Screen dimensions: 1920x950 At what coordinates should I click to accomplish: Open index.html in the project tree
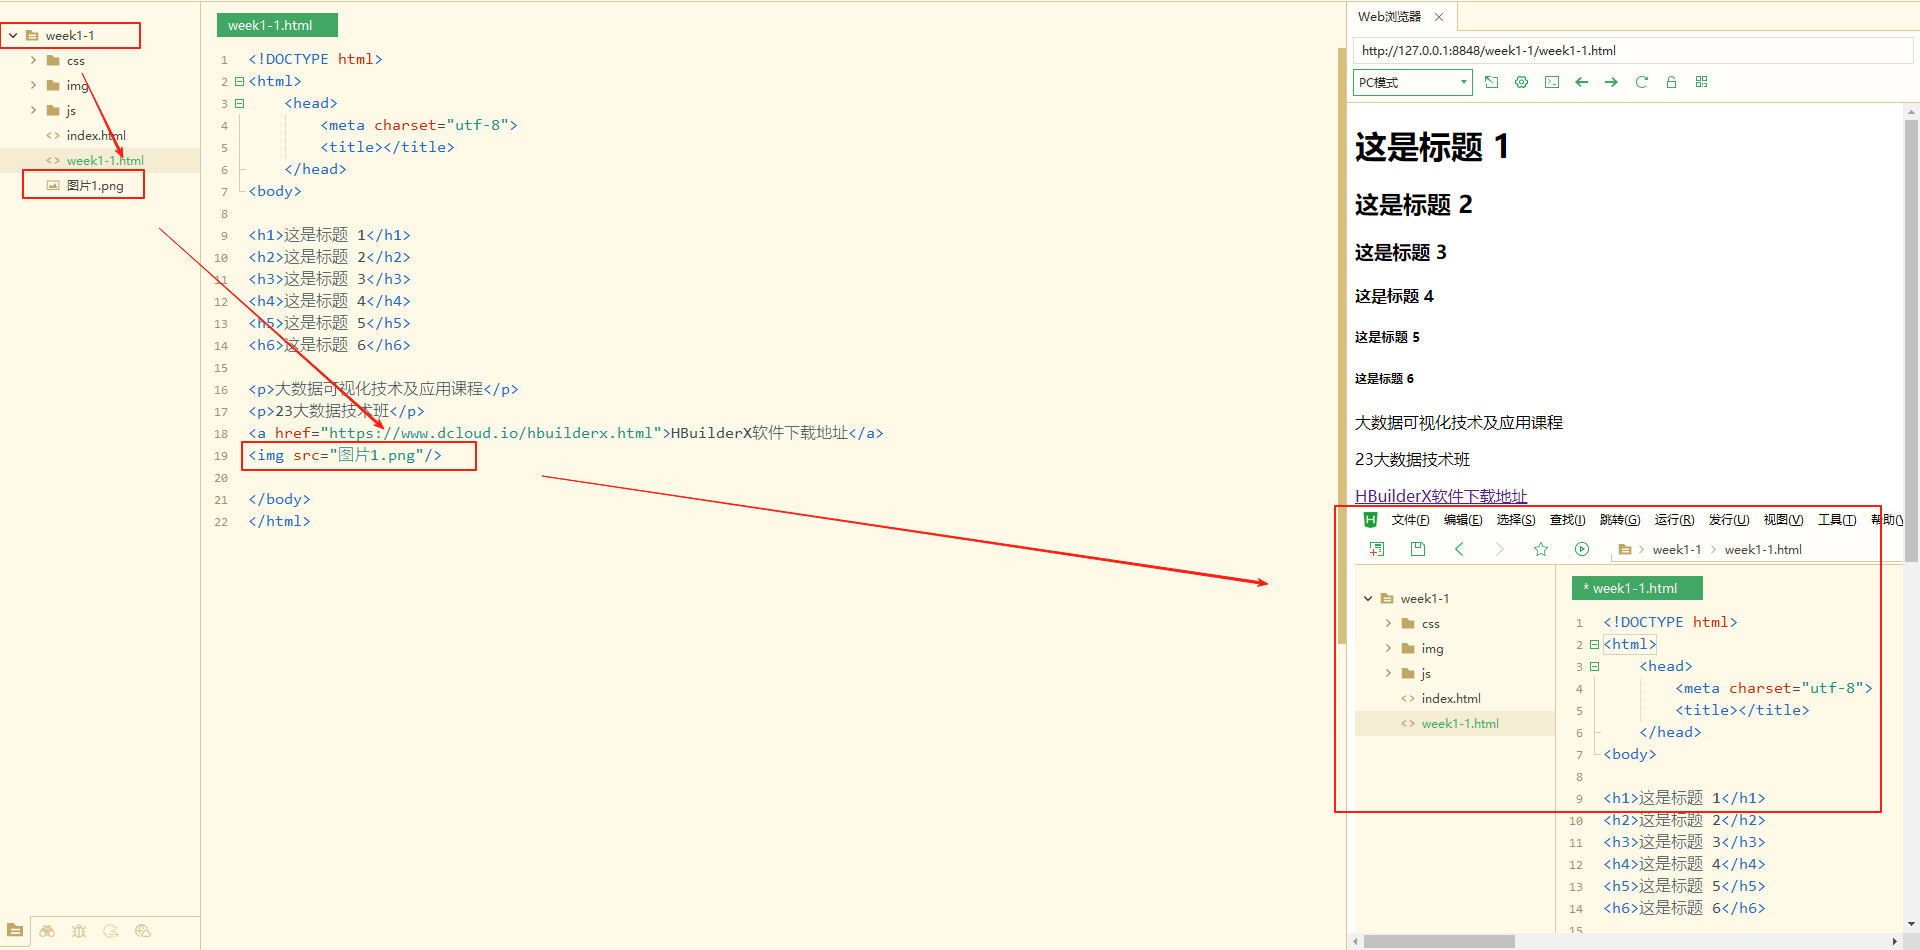(x=96, y=136)
